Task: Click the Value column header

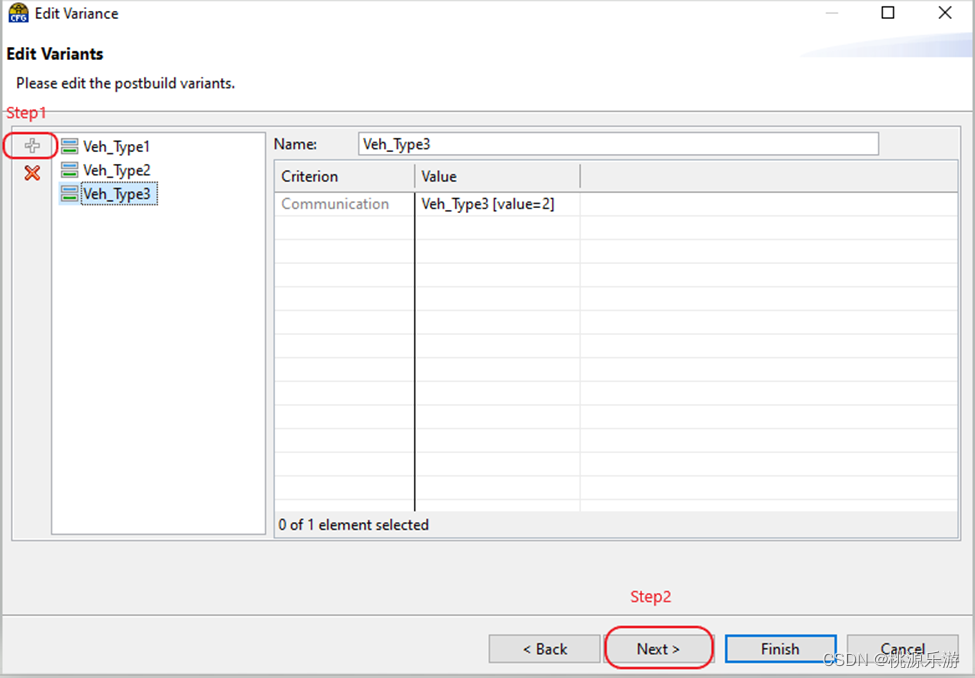Action: (x=497, y=177)
